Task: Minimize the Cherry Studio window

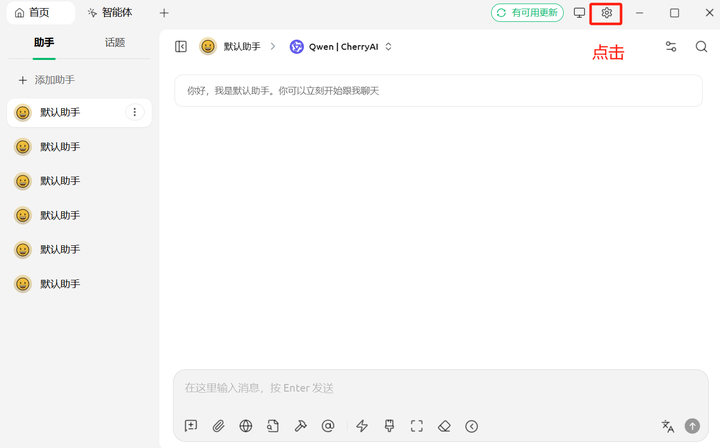Action: tap(639, 13)
